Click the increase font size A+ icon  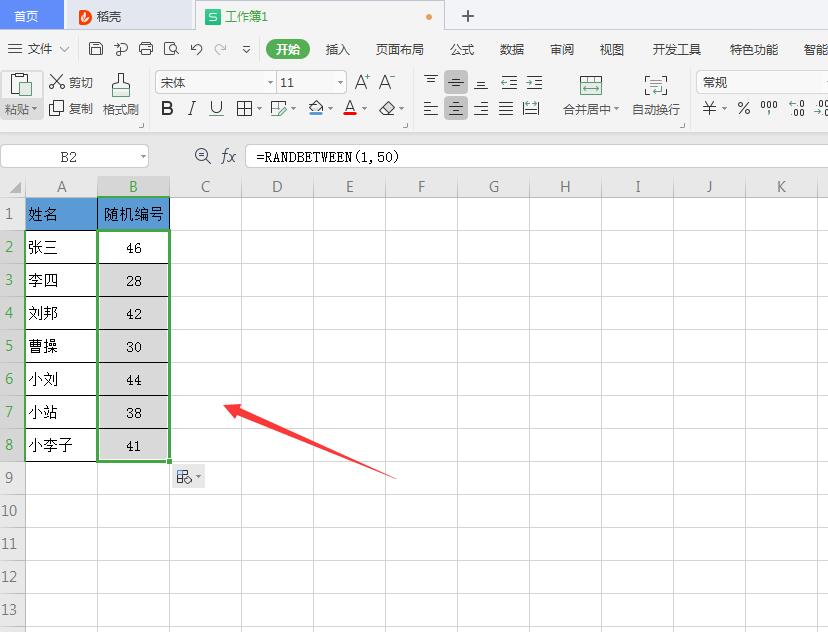pos(361,83)
